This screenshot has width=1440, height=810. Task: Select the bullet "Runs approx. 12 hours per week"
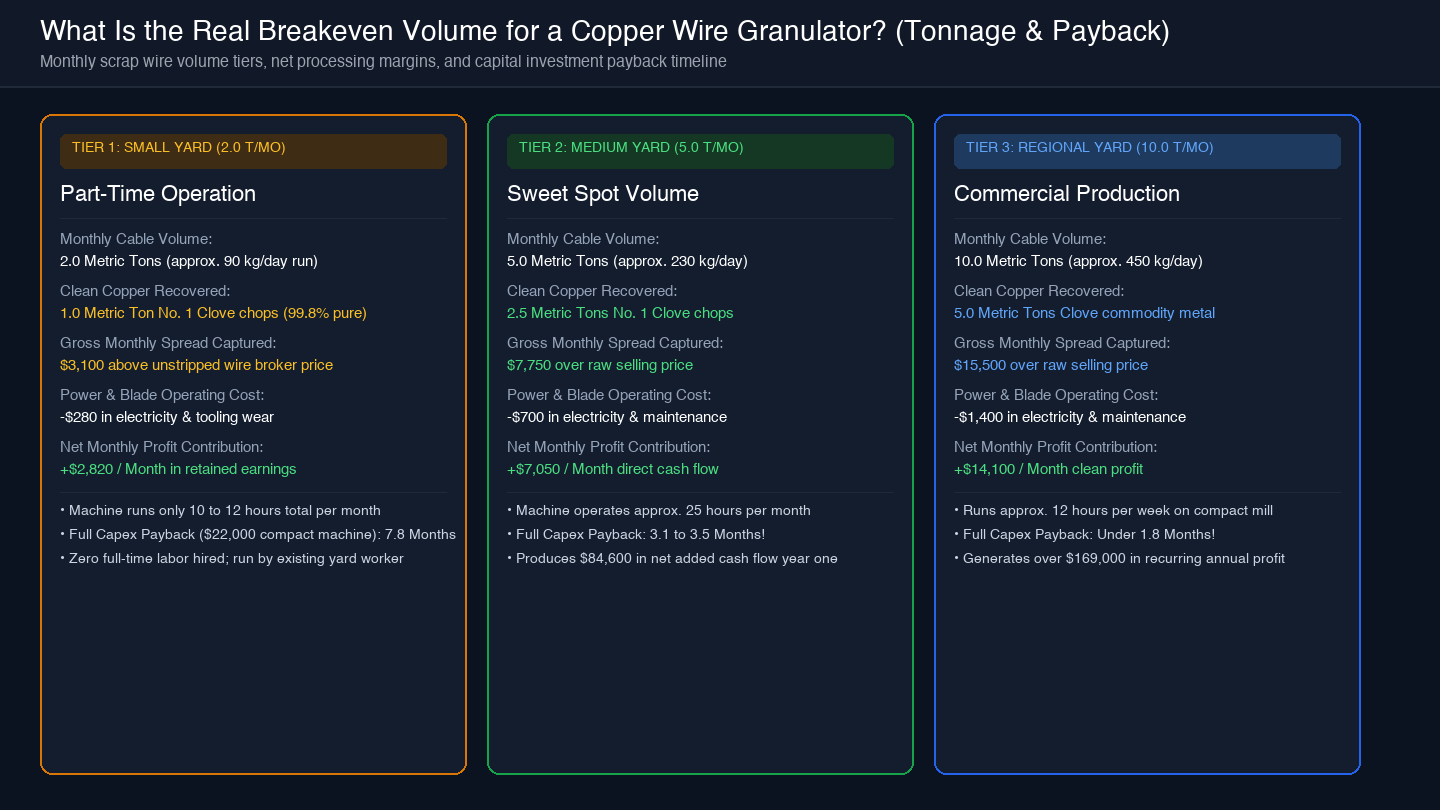click(1113, 510)
